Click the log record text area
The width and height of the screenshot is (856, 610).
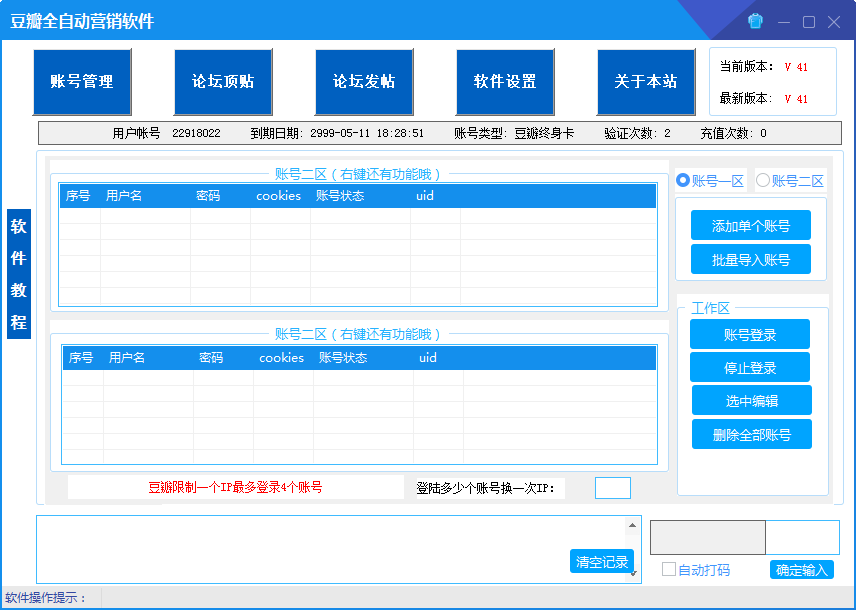pyautogui.click(x=331, y=549)
